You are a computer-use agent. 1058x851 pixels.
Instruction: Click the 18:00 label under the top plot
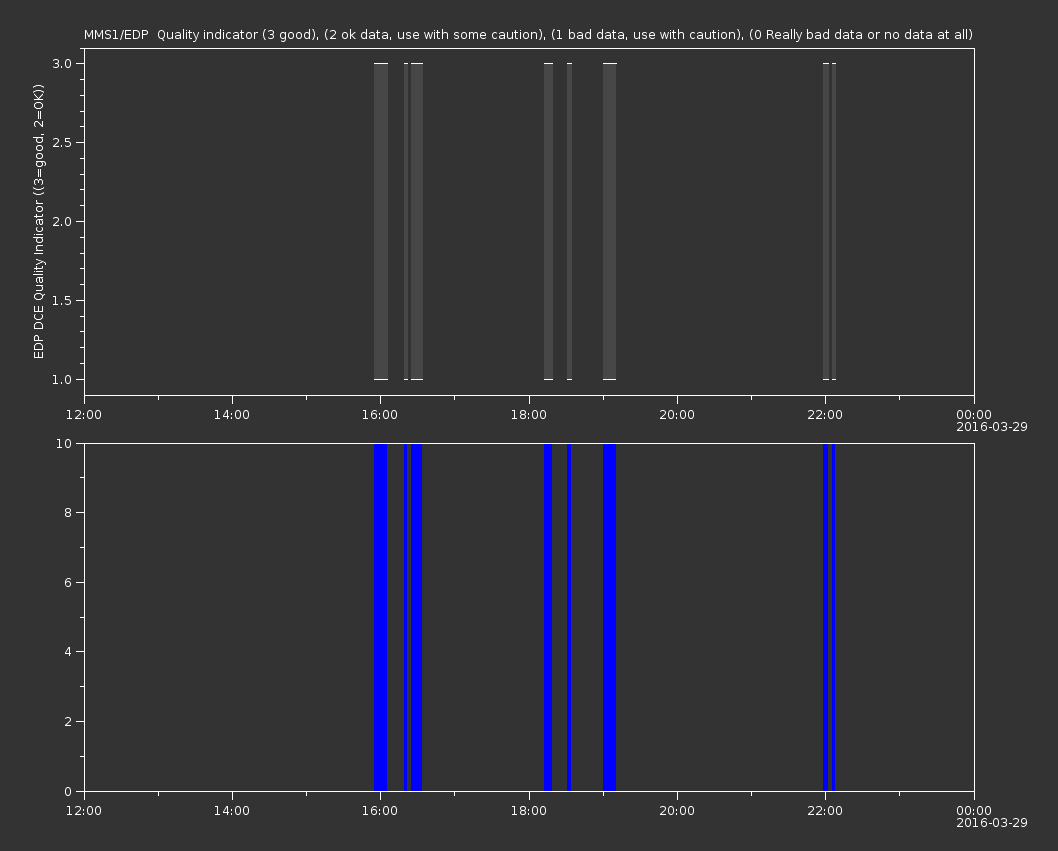tap(528, 414)
